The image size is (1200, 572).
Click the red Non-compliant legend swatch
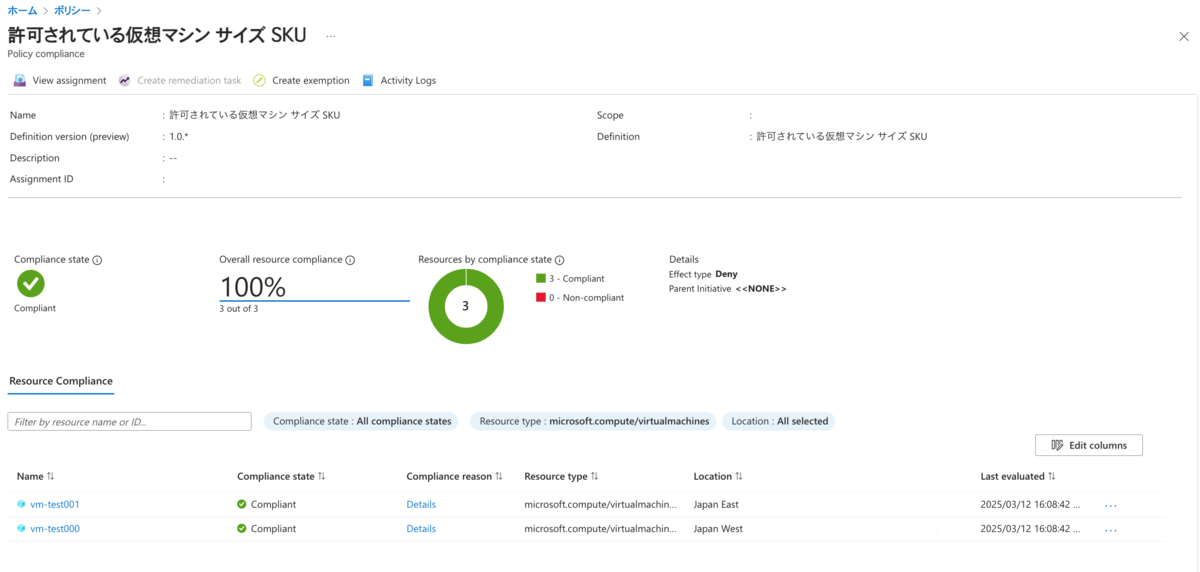[x=541, y=297]
